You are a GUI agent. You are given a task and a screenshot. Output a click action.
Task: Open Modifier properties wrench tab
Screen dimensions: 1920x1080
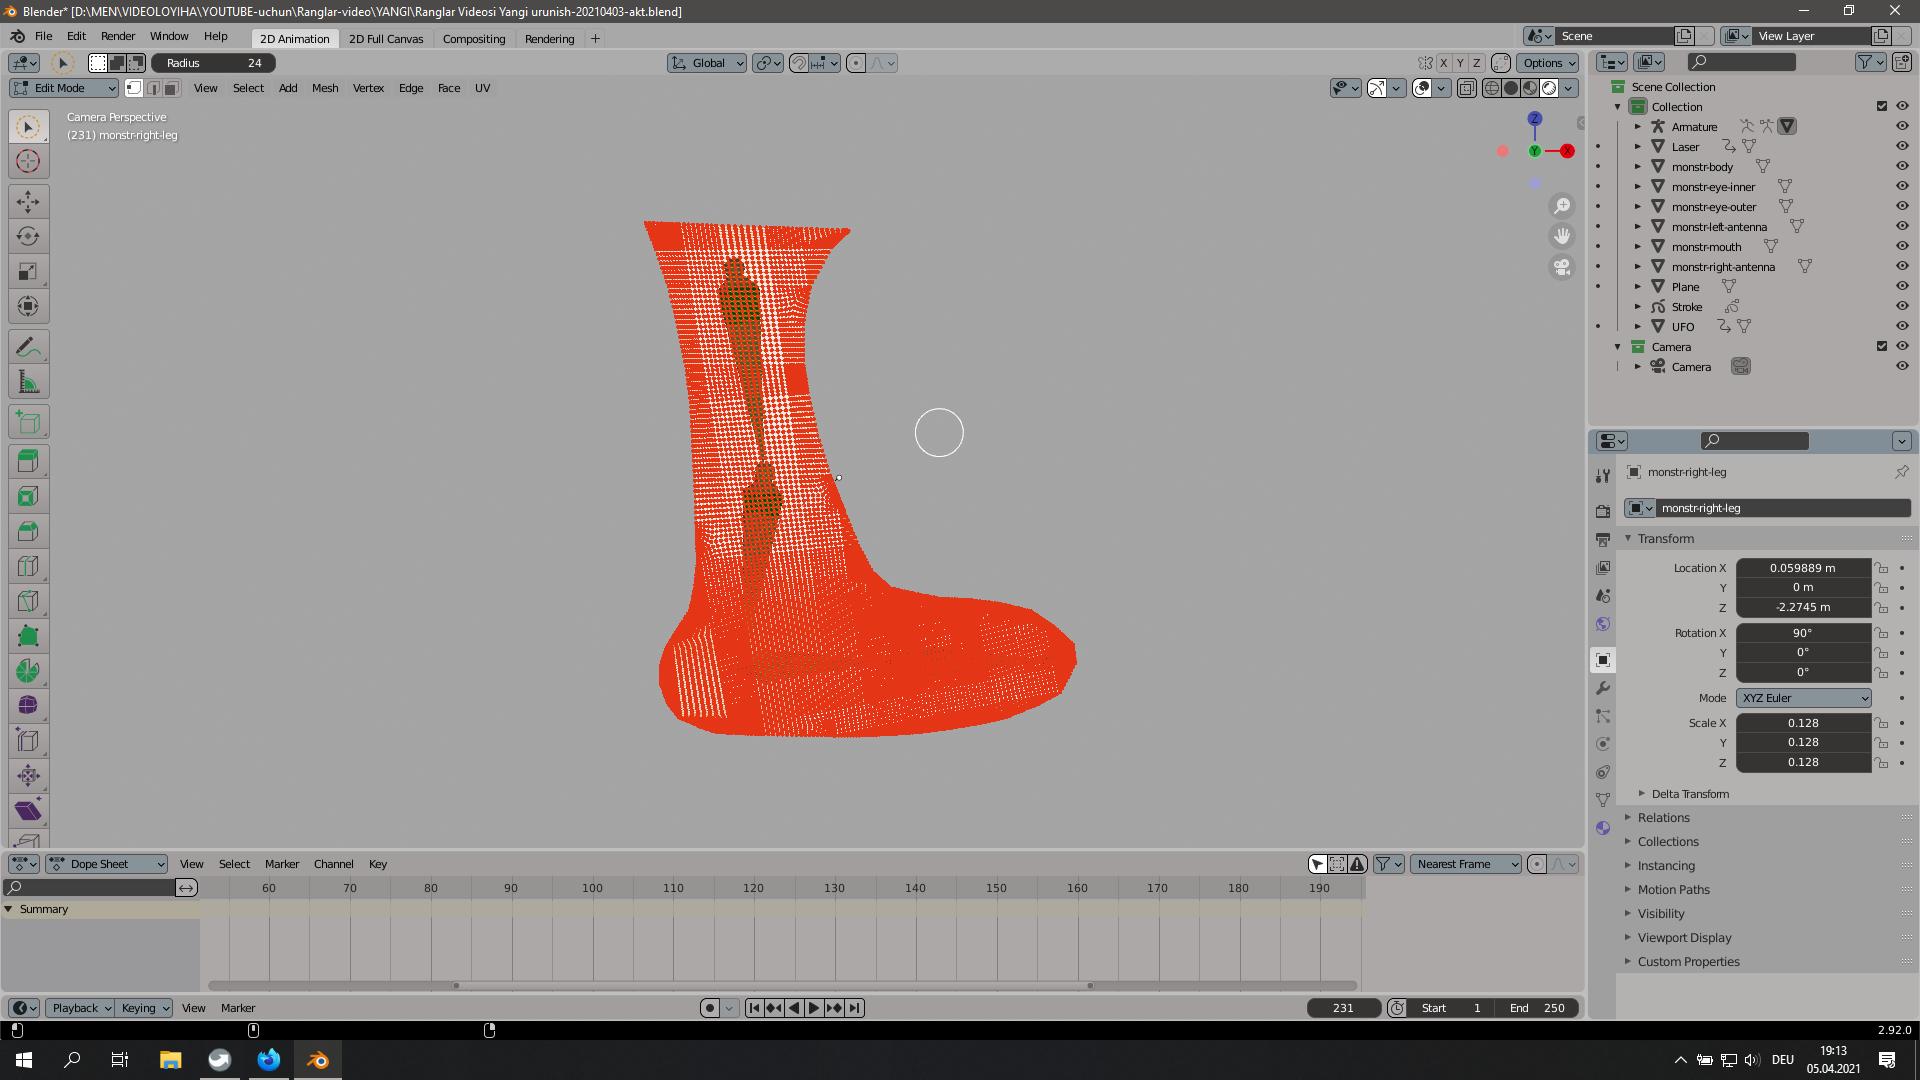coord(1603,688)
